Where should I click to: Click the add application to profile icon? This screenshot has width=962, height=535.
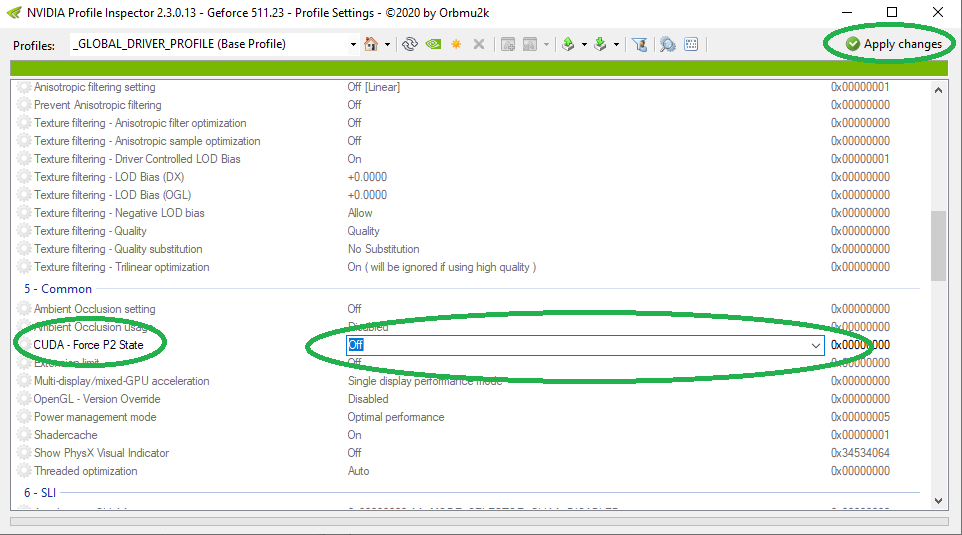(508, 44)
